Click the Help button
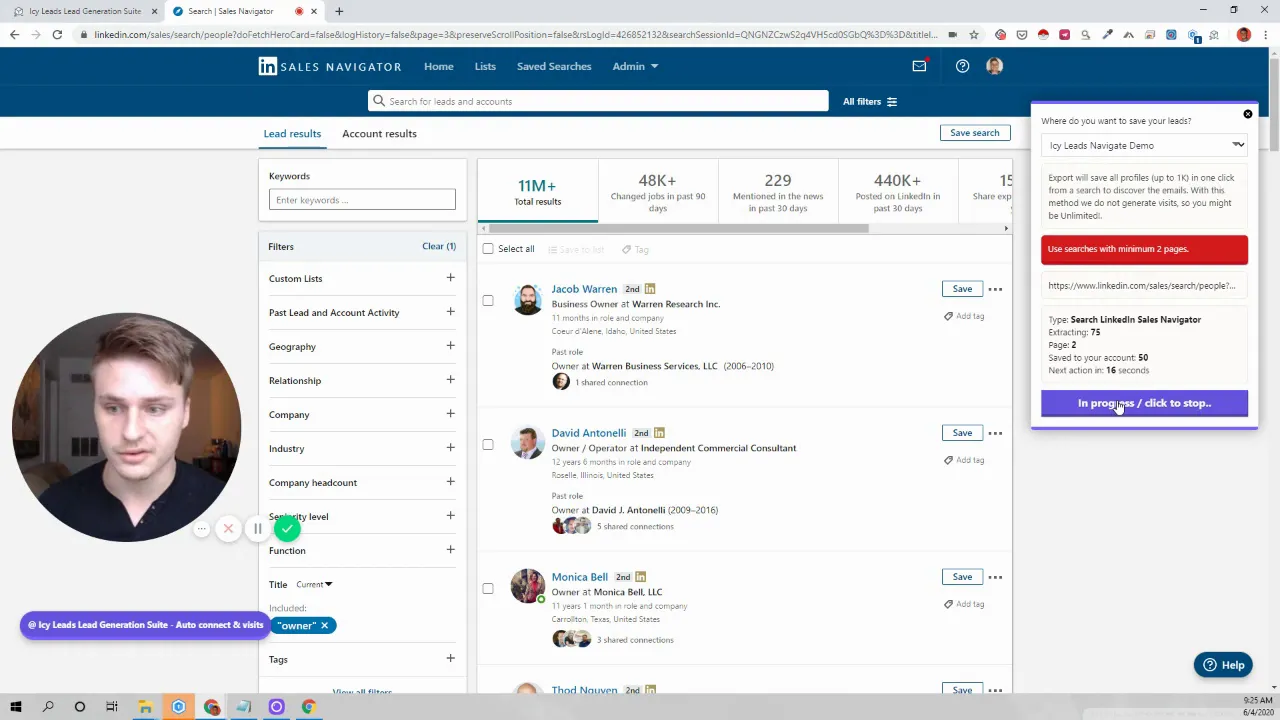 (1223, 665)
